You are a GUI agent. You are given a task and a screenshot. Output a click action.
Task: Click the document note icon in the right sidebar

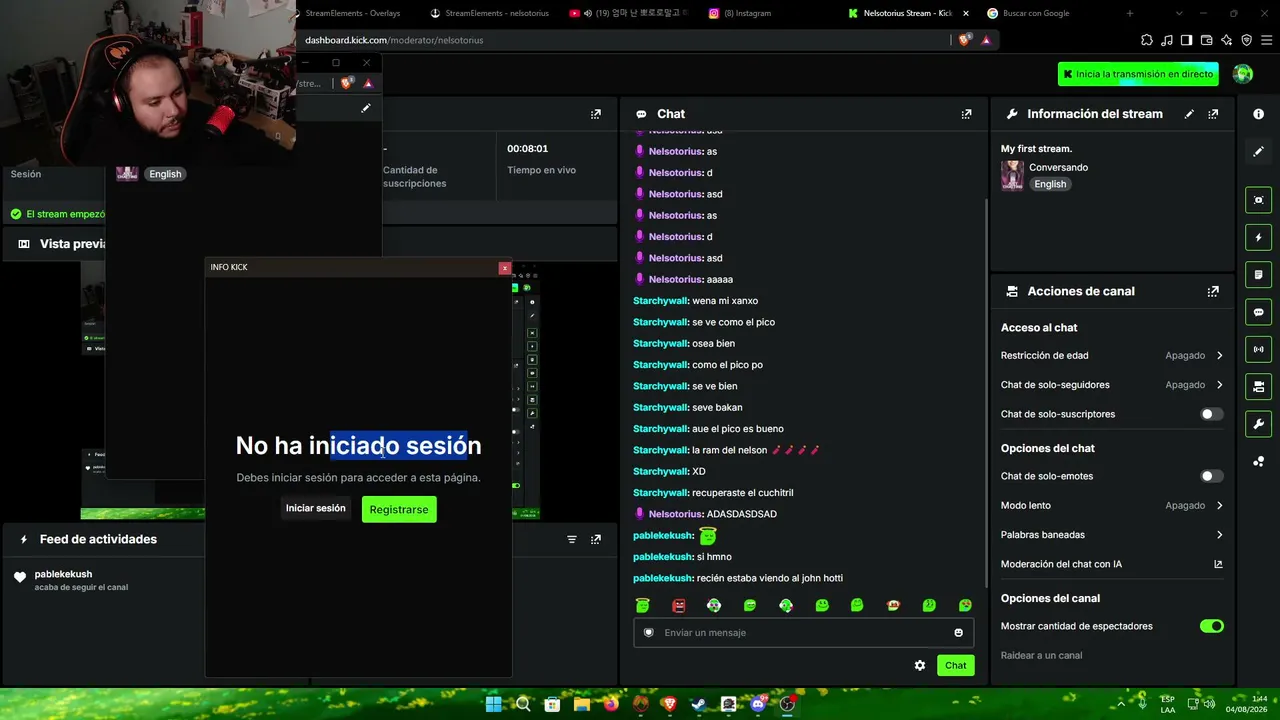(1259, 275)
